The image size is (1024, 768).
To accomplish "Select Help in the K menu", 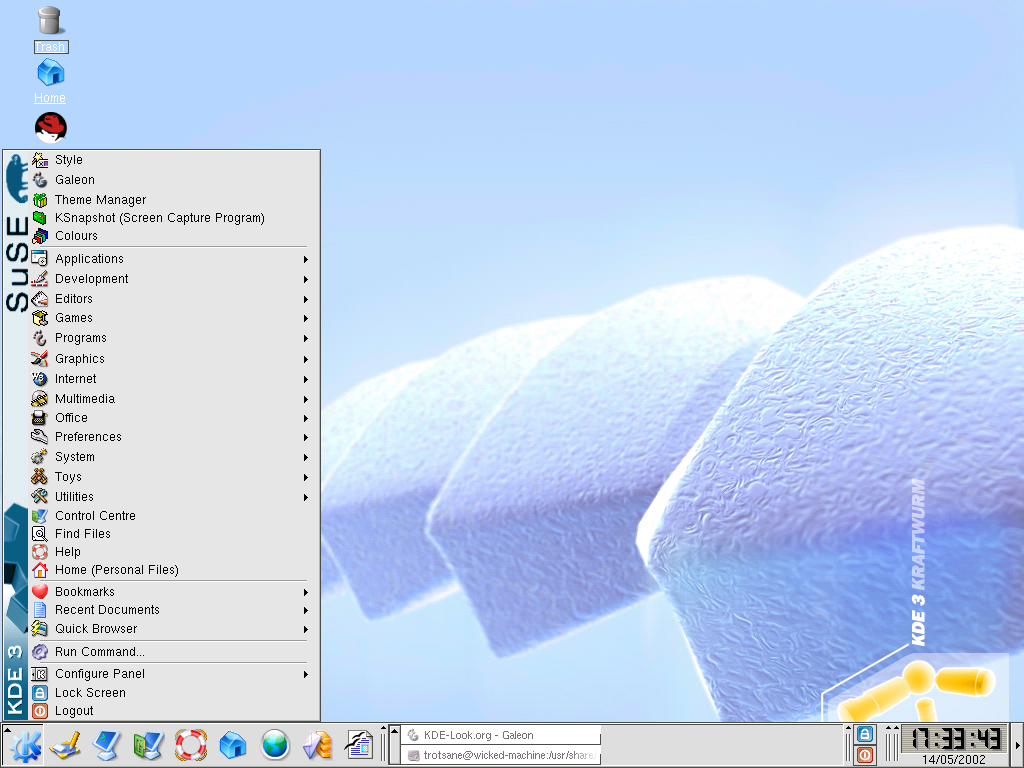I will click(170, 552).
